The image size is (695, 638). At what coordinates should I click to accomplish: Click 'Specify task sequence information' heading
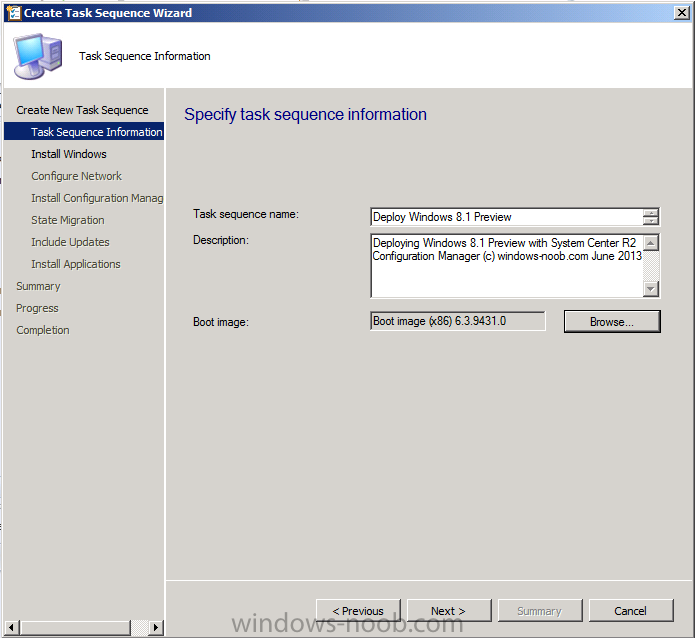pyautogui.click(x=305, y=114)
